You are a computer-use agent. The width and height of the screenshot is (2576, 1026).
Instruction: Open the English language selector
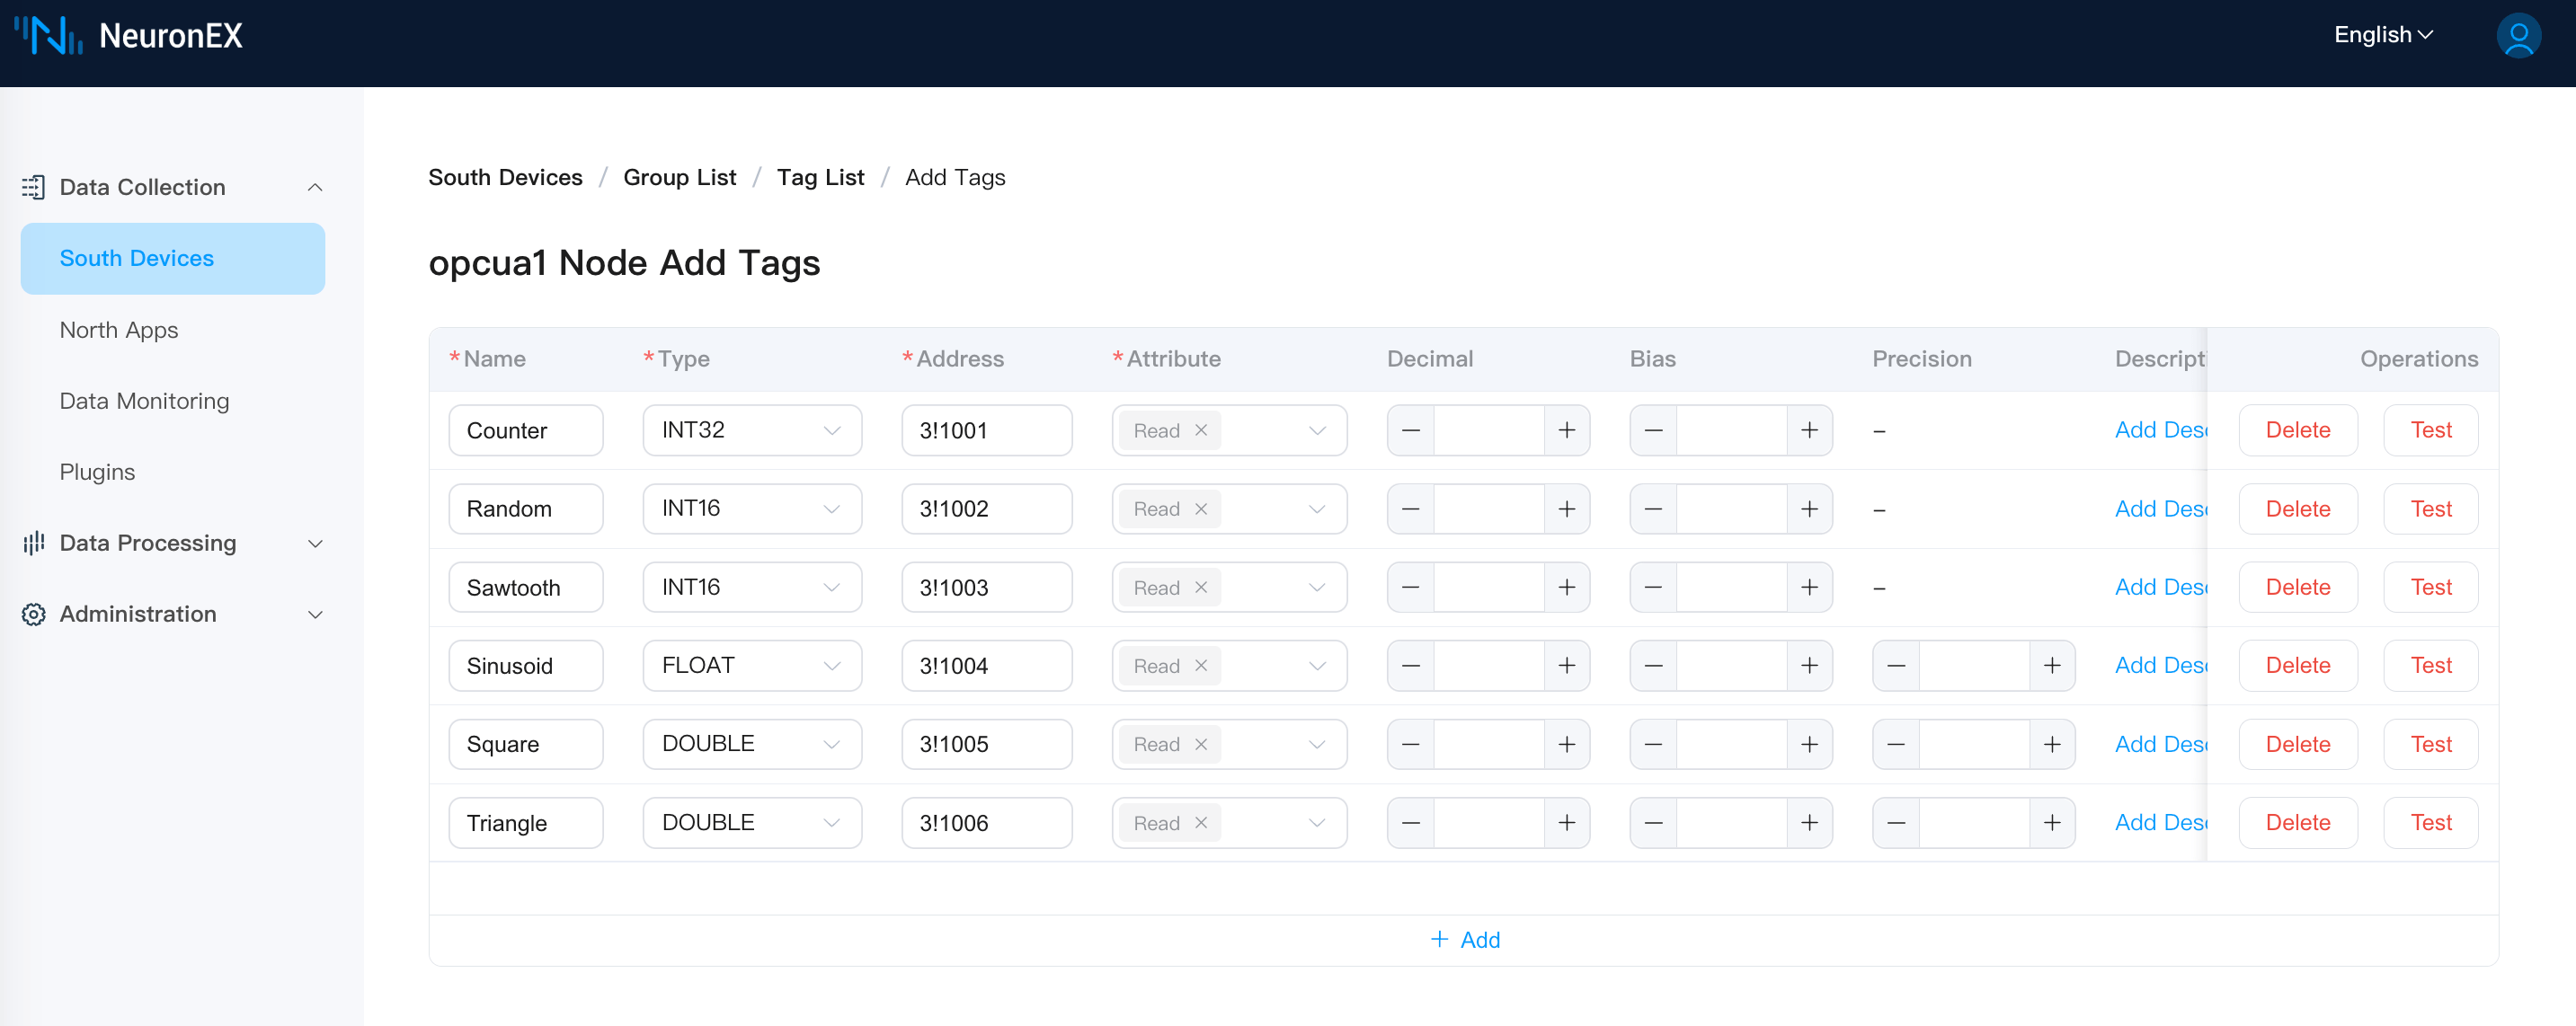2383,35
